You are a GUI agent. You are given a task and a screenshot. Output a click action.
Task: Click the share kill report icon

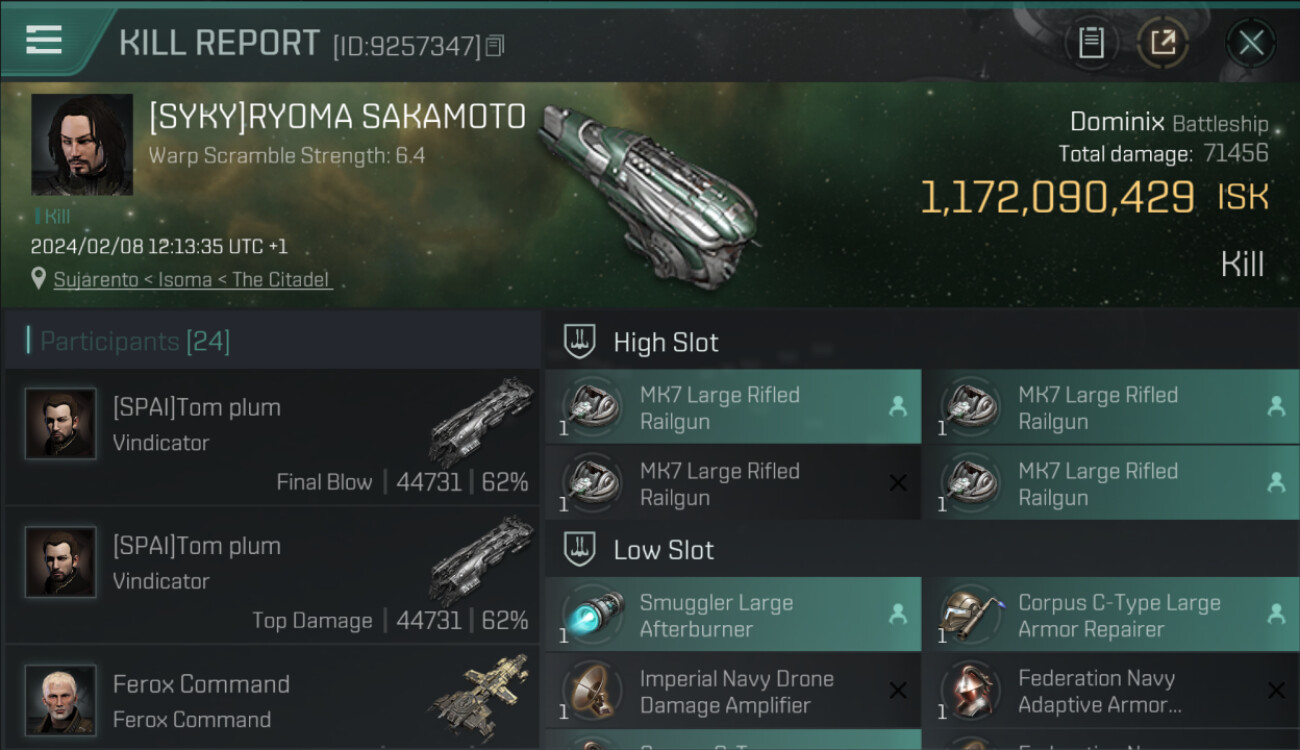click(1162, 43)
